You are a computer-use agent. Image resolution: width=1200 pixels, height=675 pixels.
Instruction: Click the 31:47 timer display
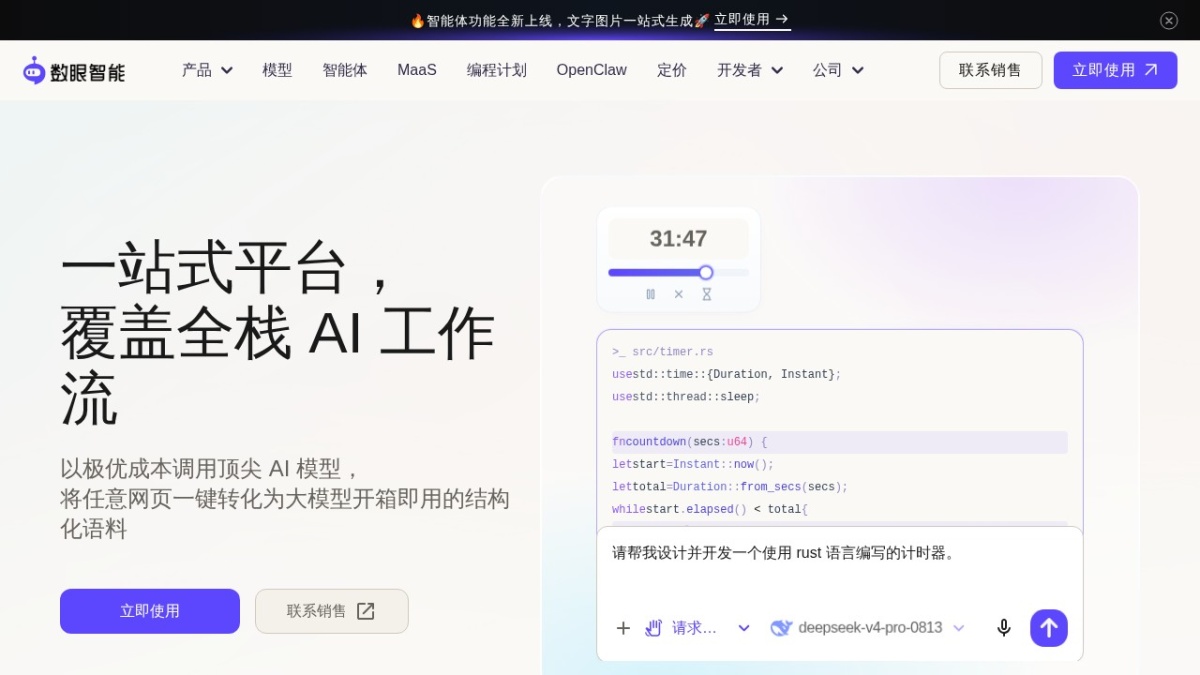point(679,239)
